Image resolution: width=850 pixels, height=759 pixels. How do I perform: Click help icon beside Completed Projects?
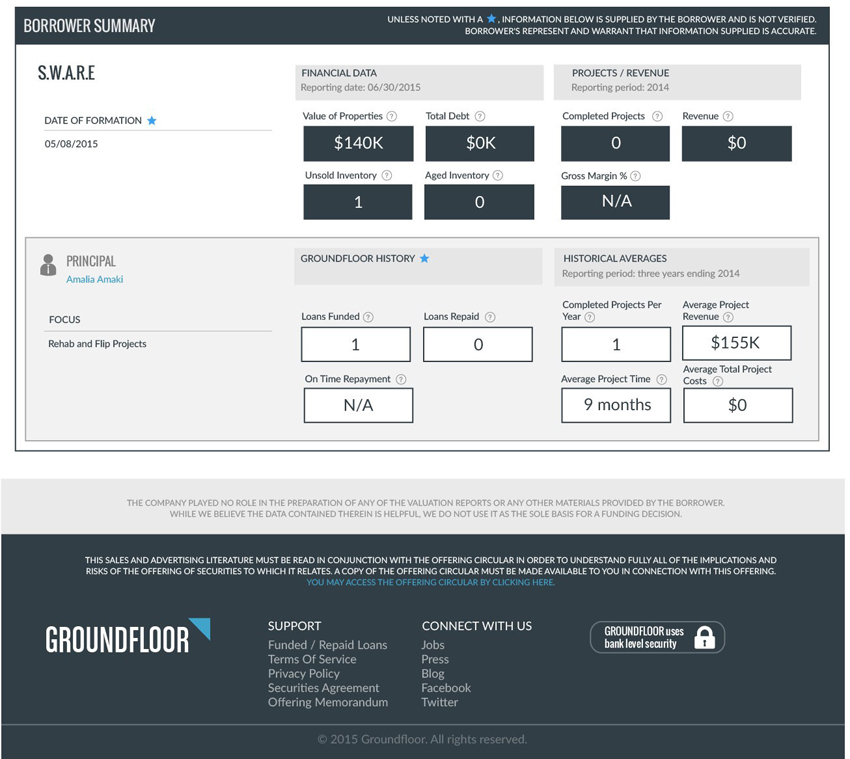pyautogui.click(x=657, y=116)
